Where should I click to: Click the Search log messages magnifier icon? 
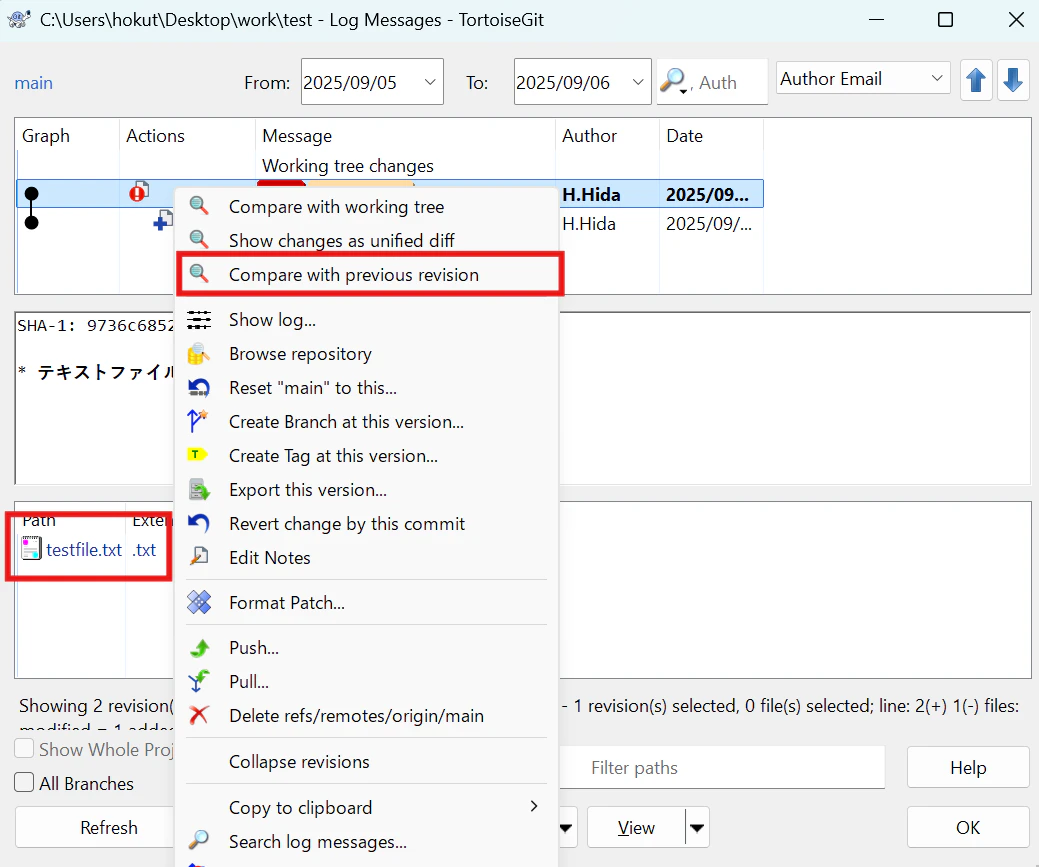tap(199, 840)
